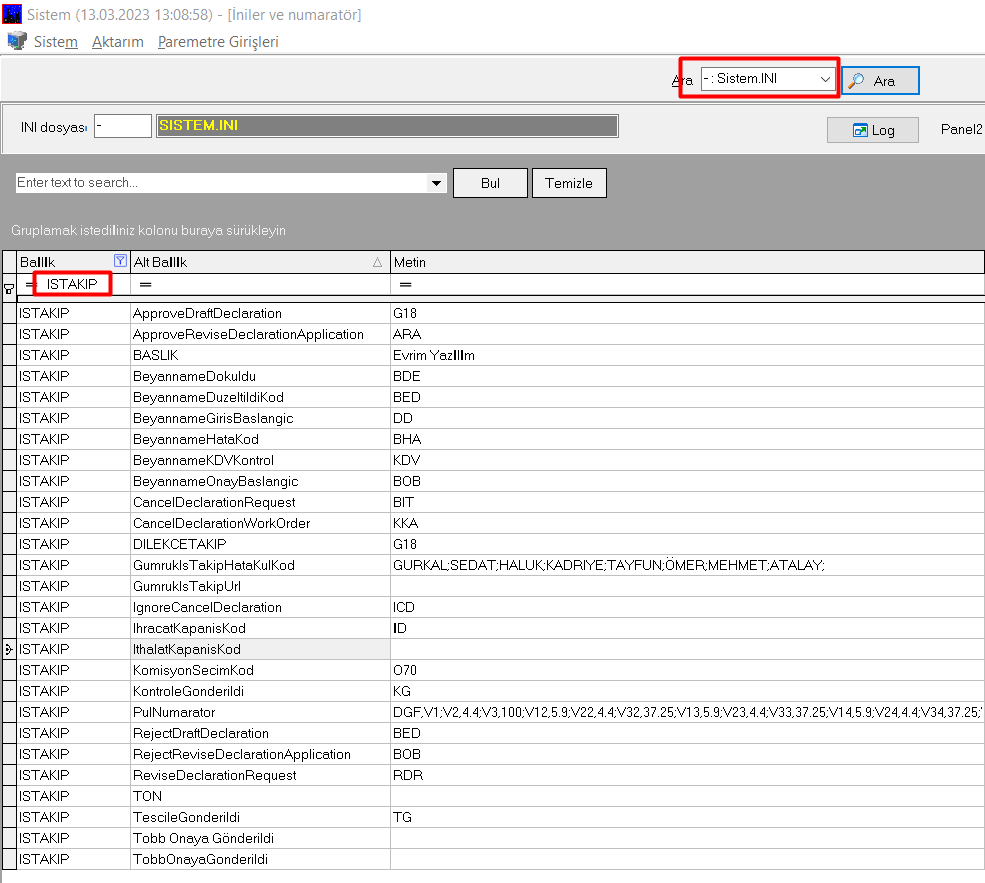Click the filter icon on Başlık column
This screenshot has height=883, width=985.
120,261
